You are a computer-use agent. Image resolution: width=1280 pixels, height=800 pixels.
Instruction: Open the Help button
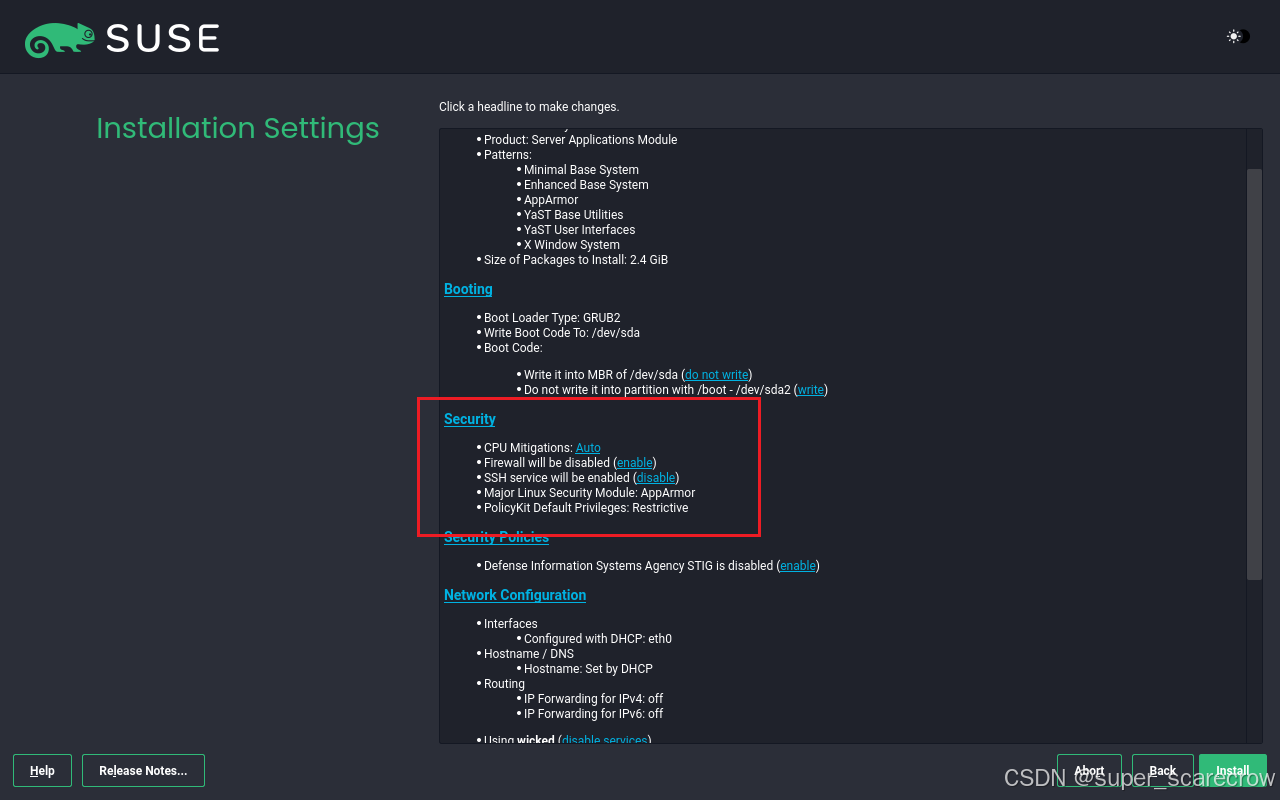(x=42, y=771)
